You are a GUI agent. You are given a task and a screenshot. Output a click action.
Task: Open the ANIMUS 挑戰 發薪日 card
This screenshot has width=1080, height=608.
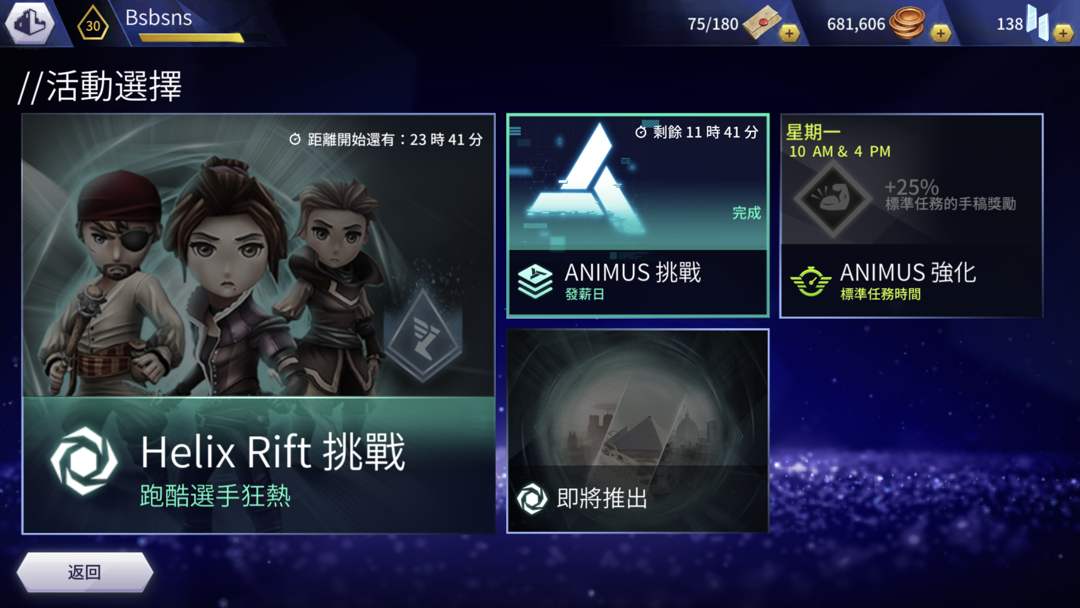point(638,216)
